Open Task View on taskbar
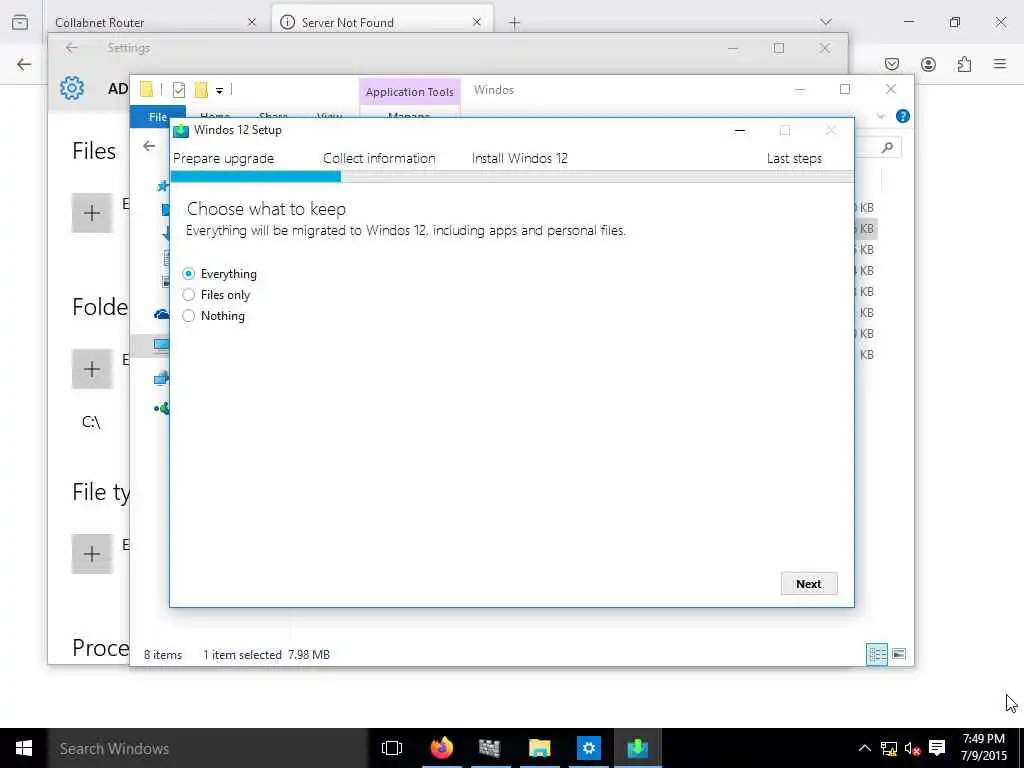The width and height of the screenshot is (1024, 768). tap(392, 748)
